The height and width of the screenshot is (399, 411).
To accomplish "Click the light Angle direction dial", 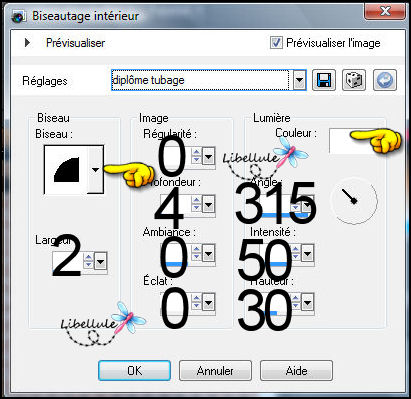I will click(354, 200).
